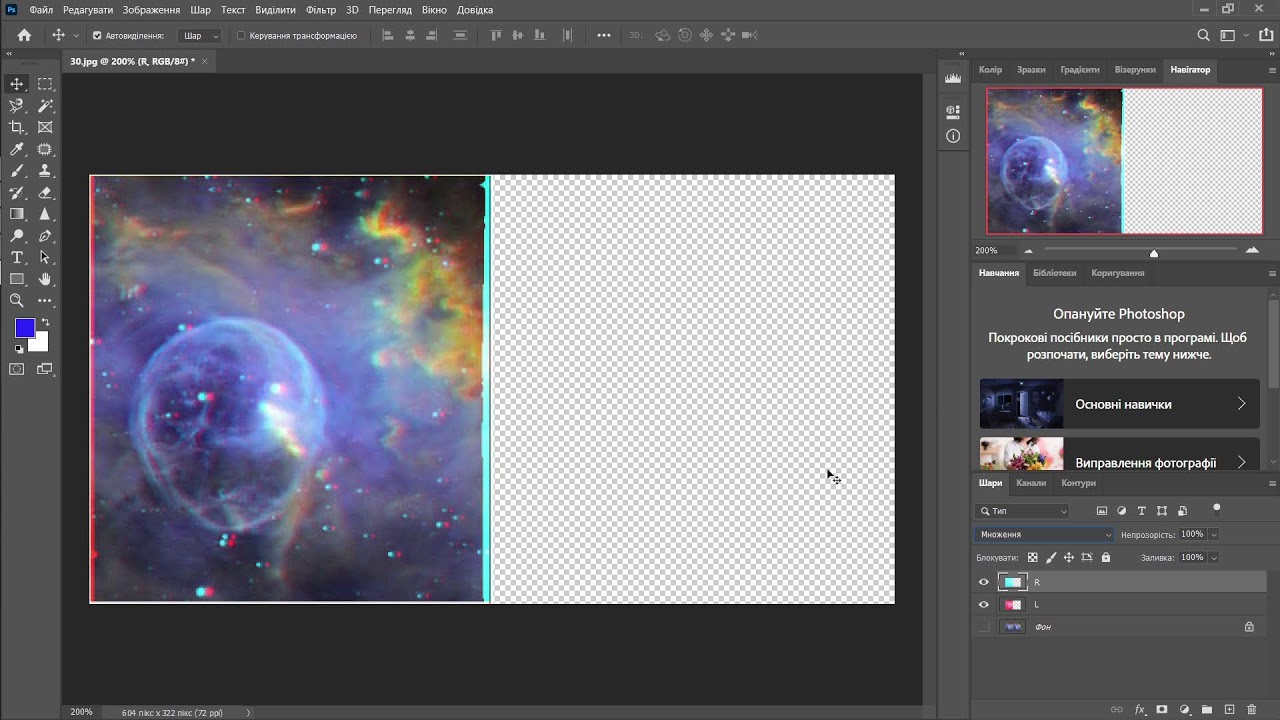Open workspace switcher dropdown
The height and width of the screenshot is (720, 1280).
[1233, 35]
